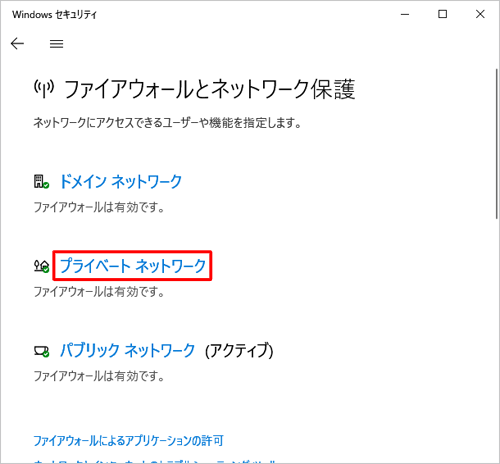The width and height of the screenshot is (500, 464).
Task: Open ファイアウォールによるアプリケーションの許可 link
Action: (128, 441)
